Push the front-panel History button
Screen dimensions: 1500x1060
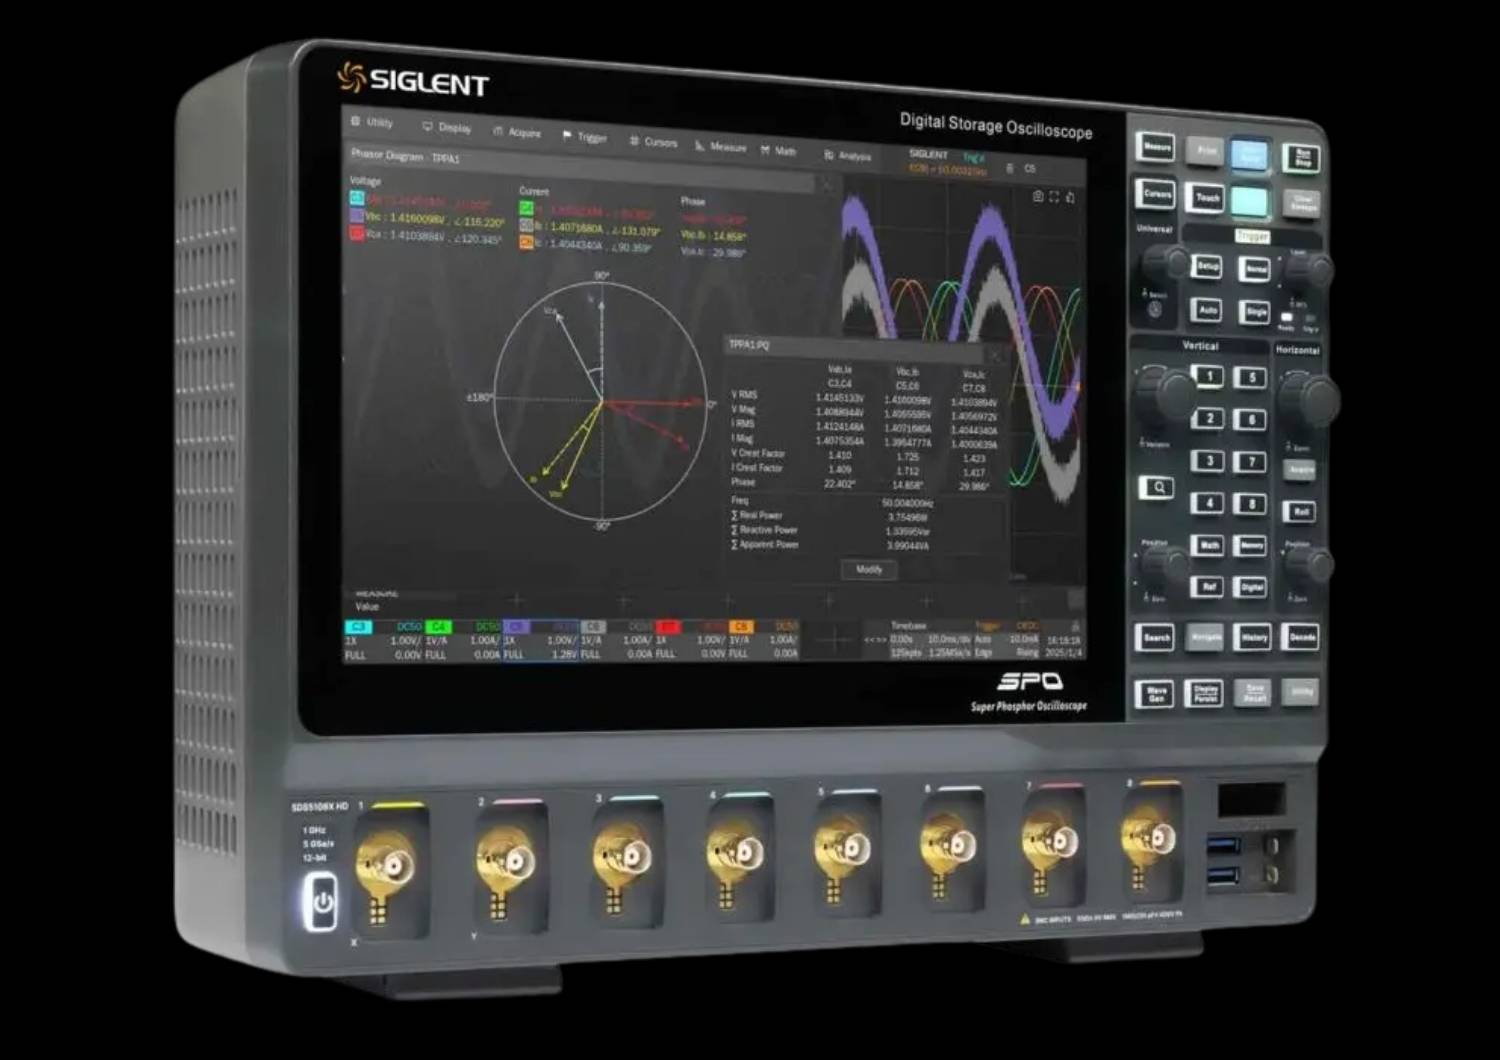point(1253,637)
